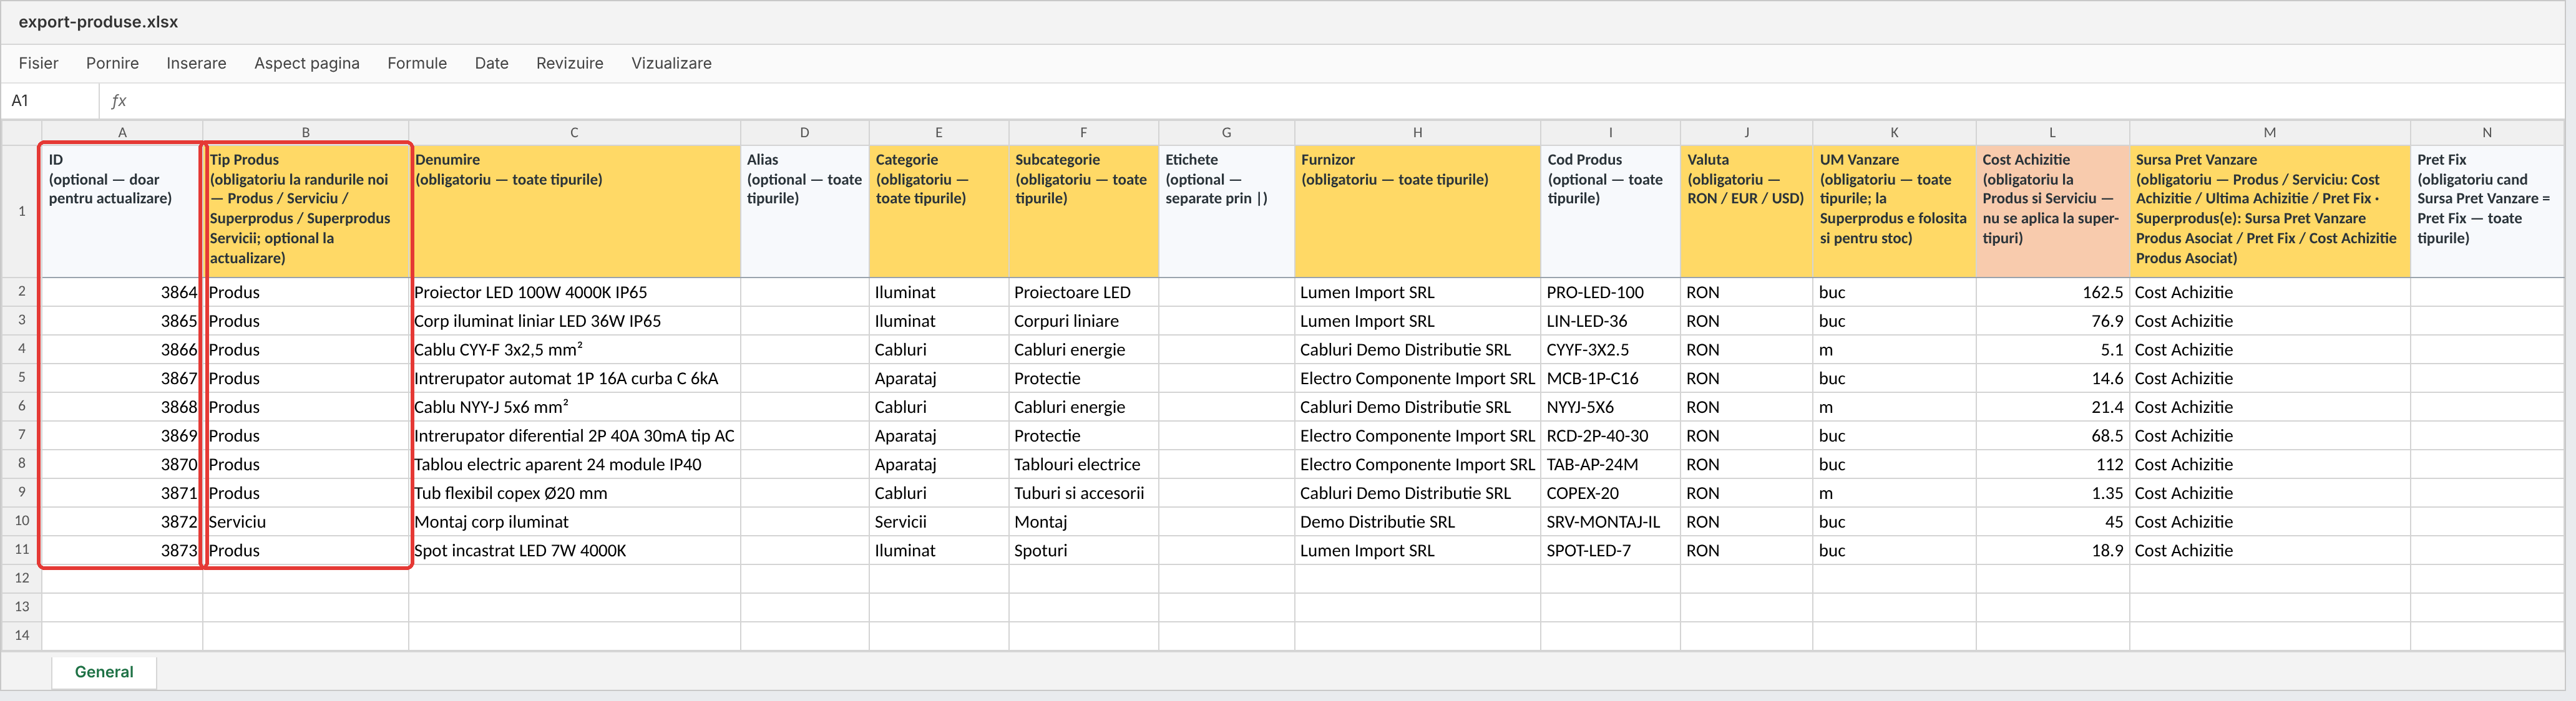Viewport: 2576px width, 701px height.
Task: Click the fx function icon
Action: coord(118,101)
